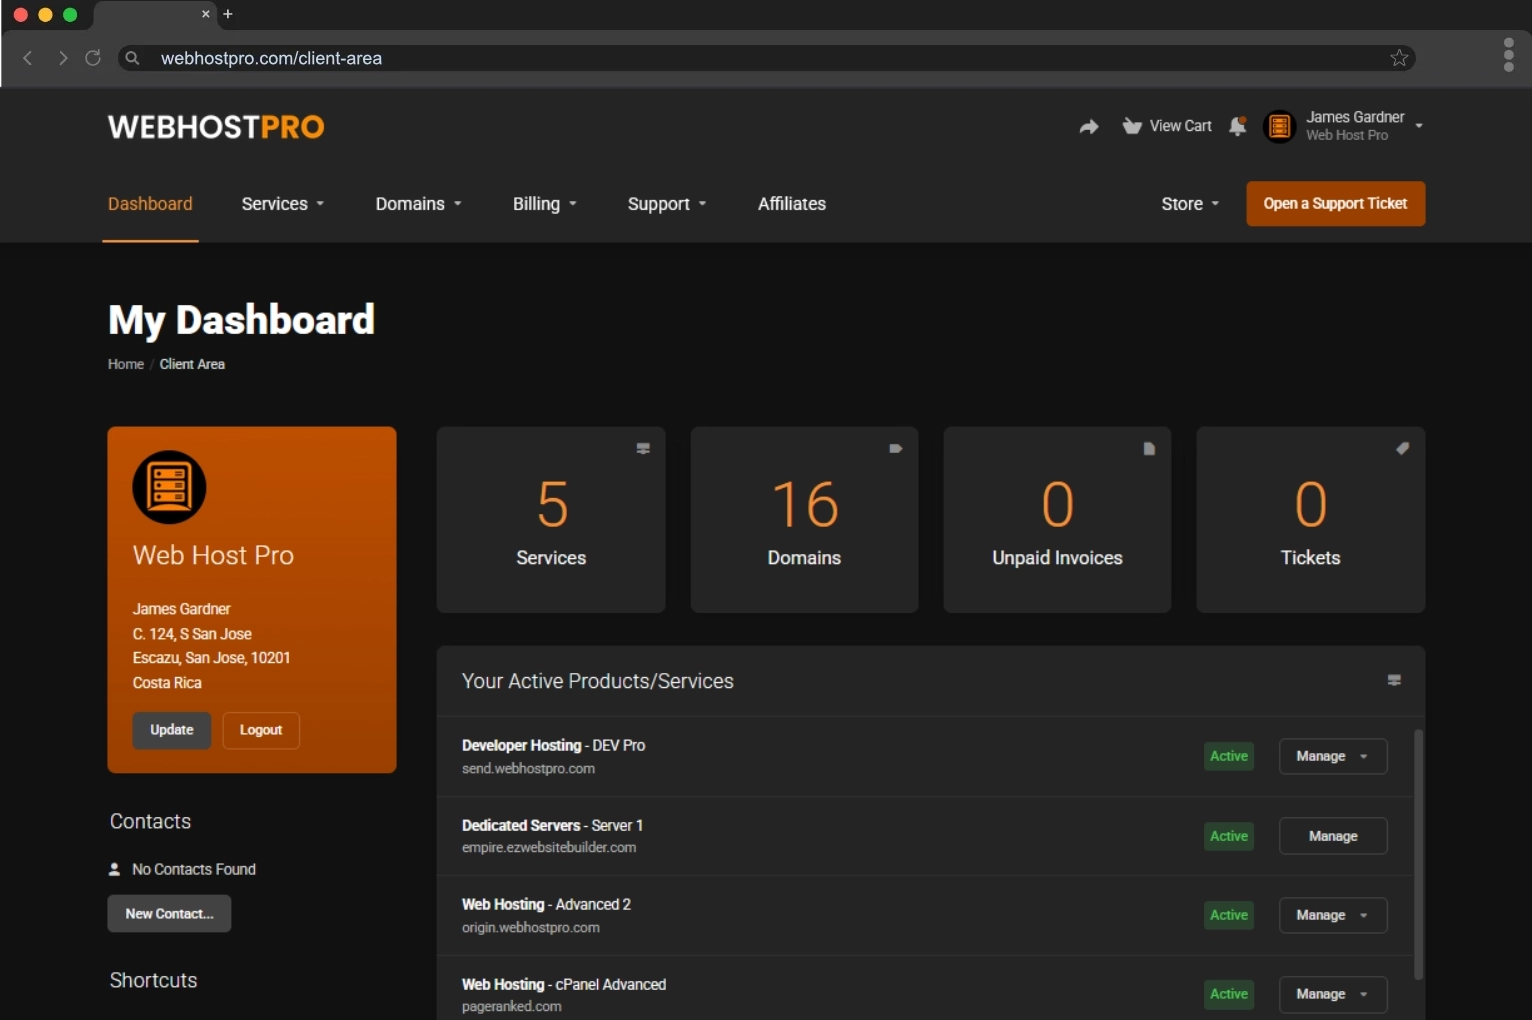The width and height of the screenshot is (1532, 1020).
Task: Expand the Support navigation dropdown
Action: pyautogui.click(x=667, y=204)
